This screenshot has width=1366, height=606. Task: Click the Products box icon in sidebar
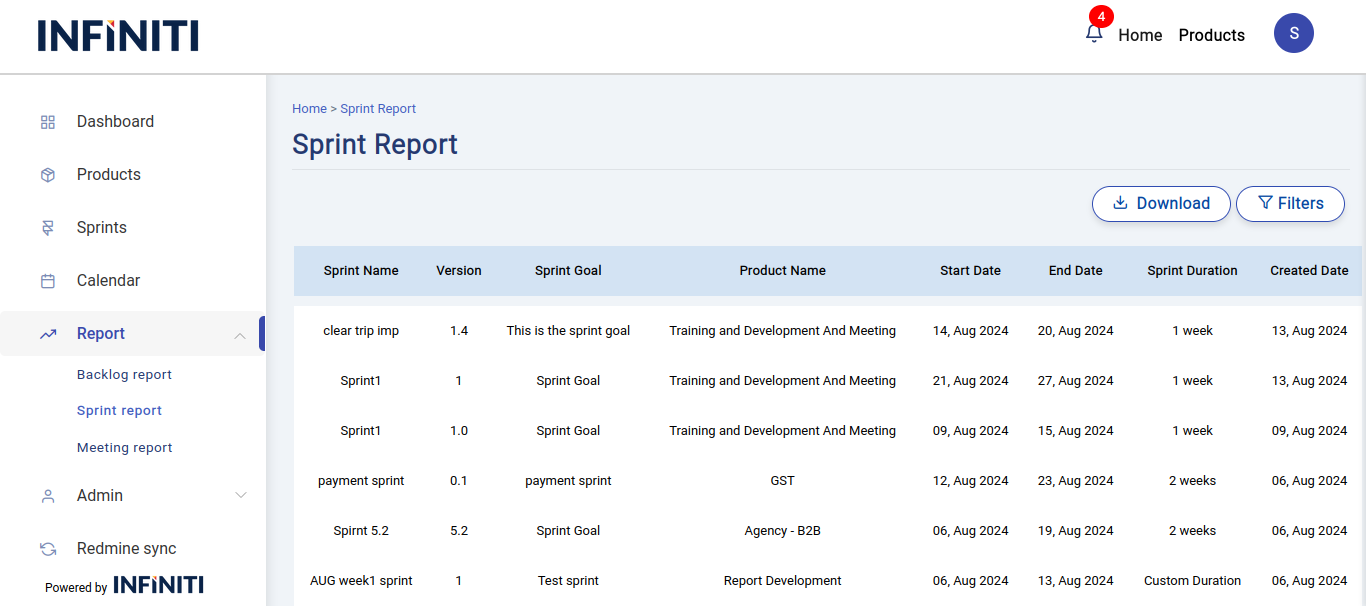pos(48,175)
